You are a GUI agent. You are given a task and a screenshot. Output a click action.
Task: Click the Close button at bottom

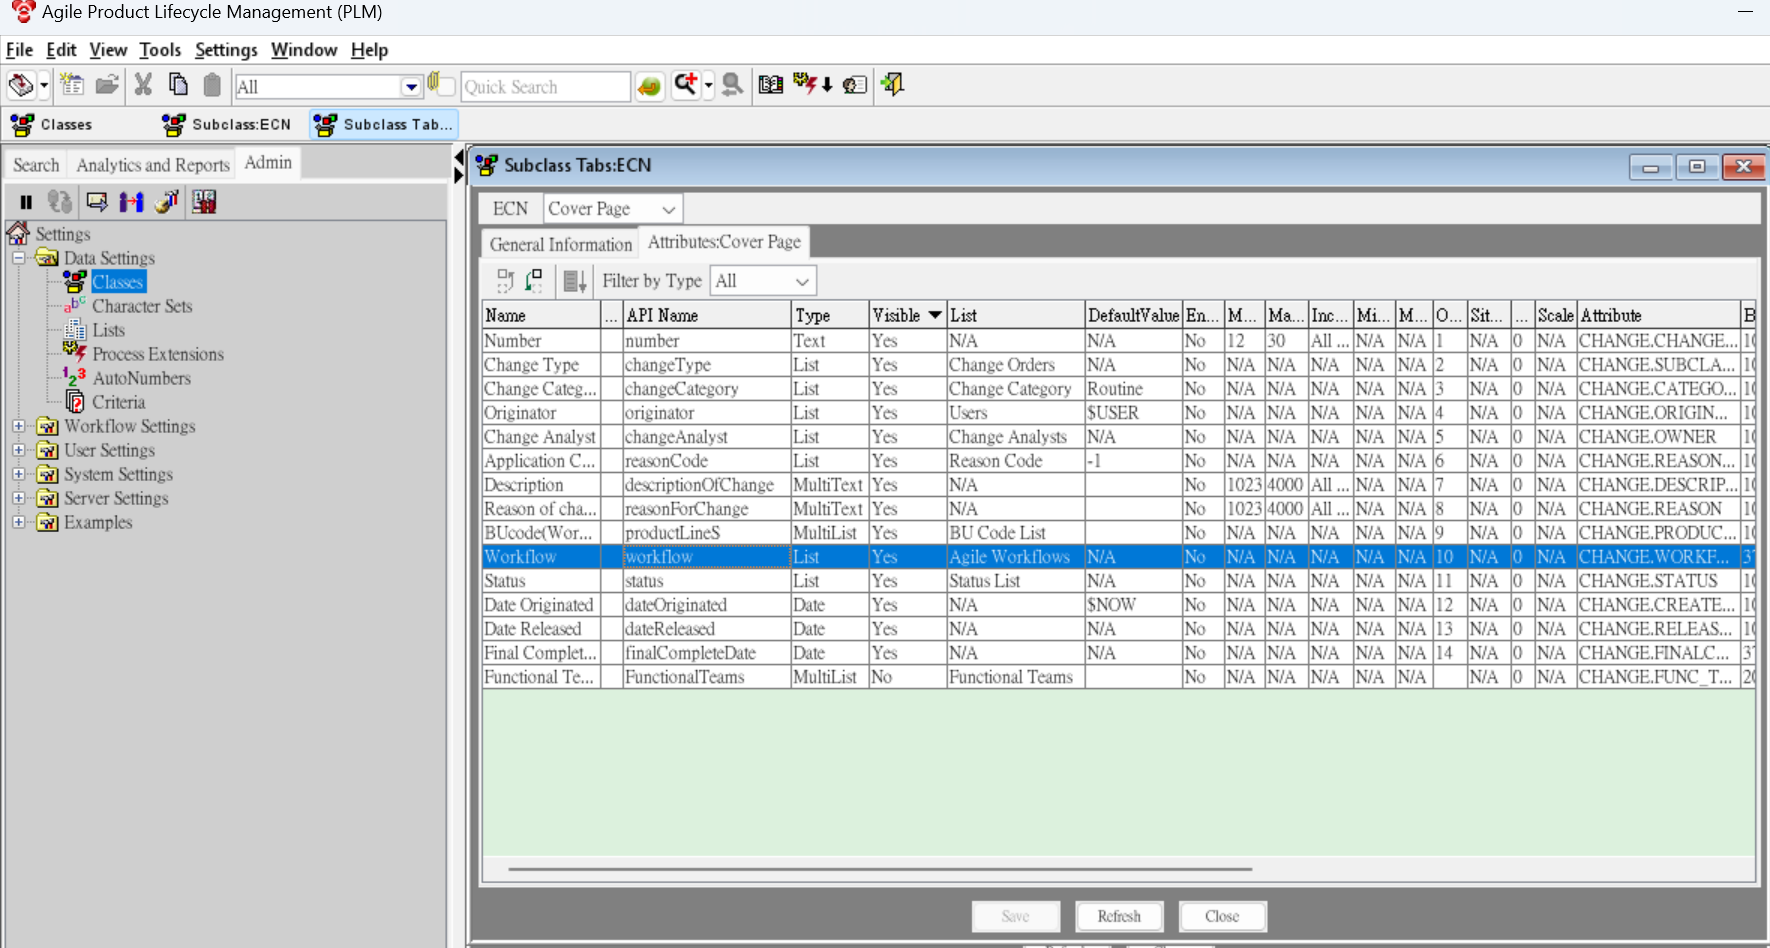point(1222,916)
